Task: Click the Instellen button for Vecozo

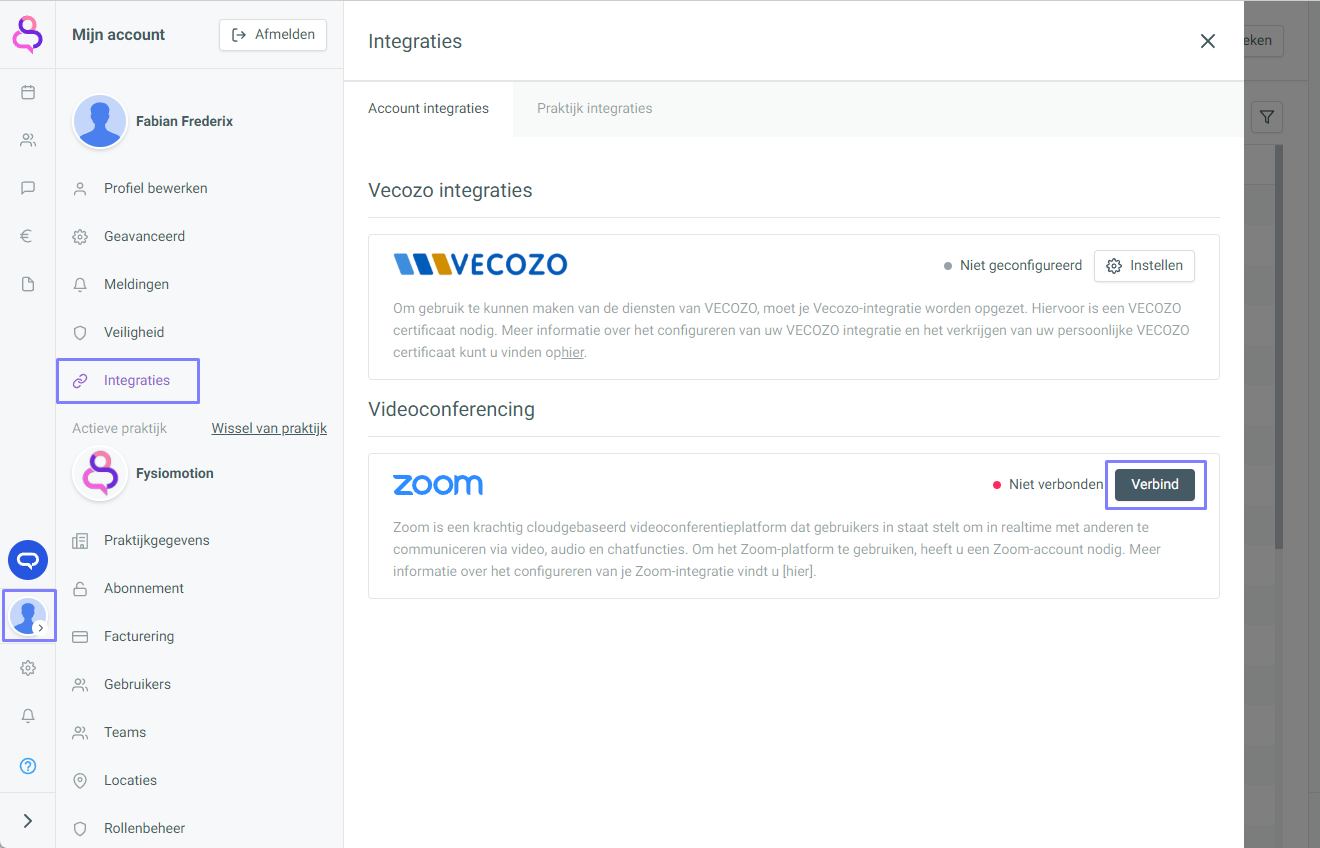Action: [1144, 266]
